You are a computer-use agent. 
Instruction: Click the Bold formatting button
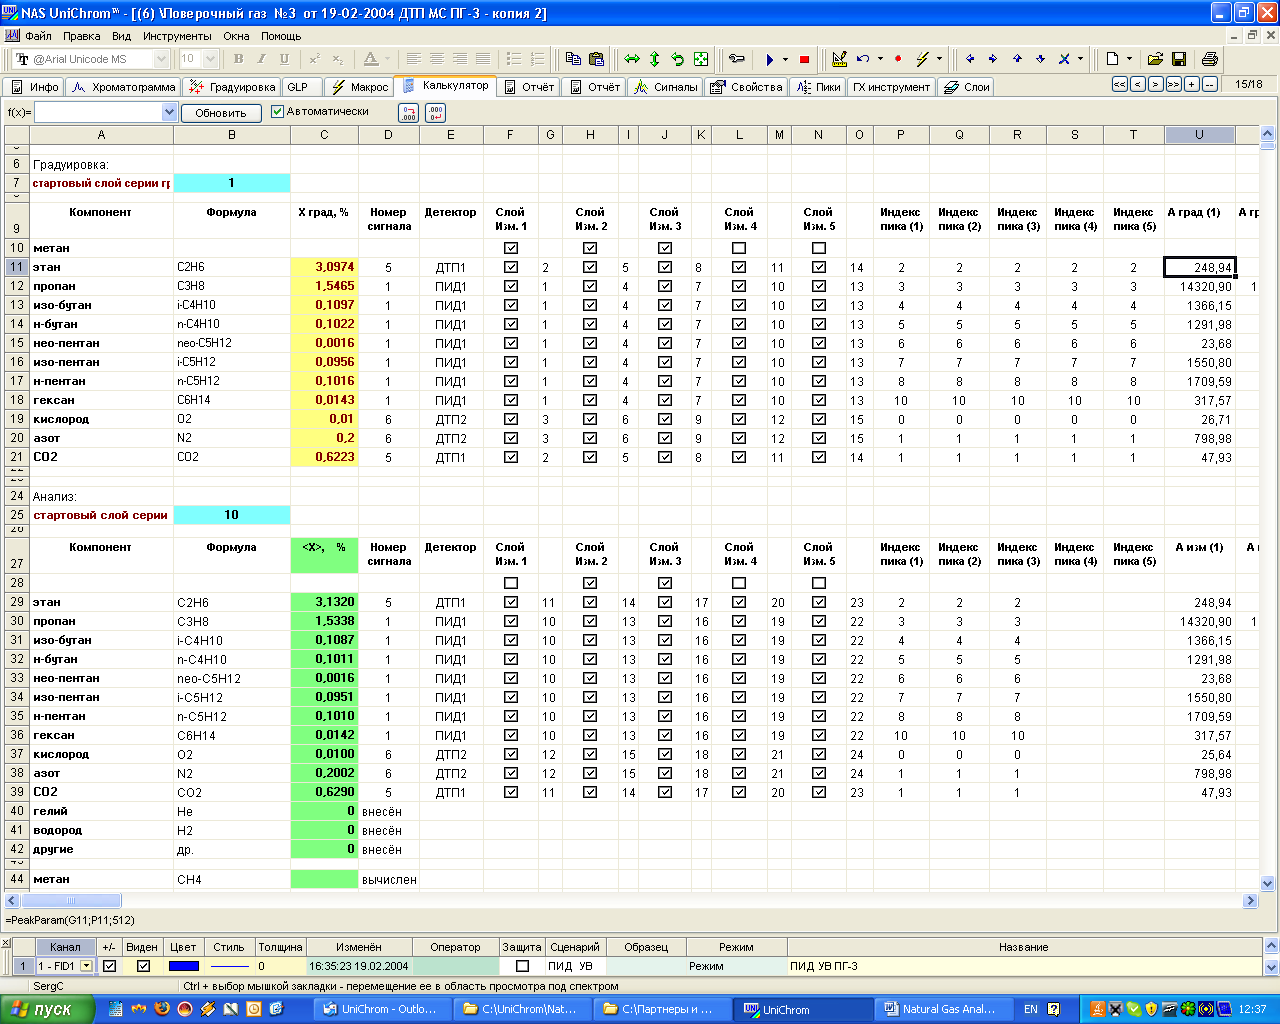(238, 59)
